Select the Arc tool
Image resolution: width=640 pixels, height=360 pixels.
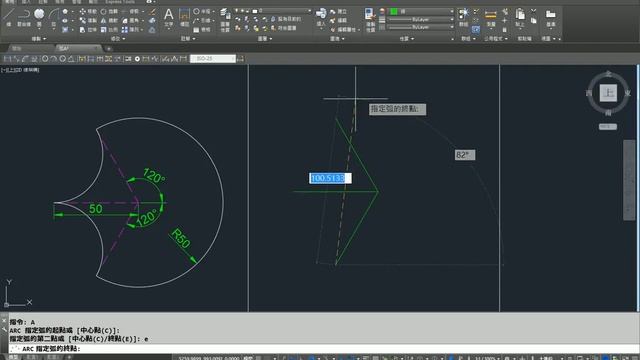tap(53, 16)
